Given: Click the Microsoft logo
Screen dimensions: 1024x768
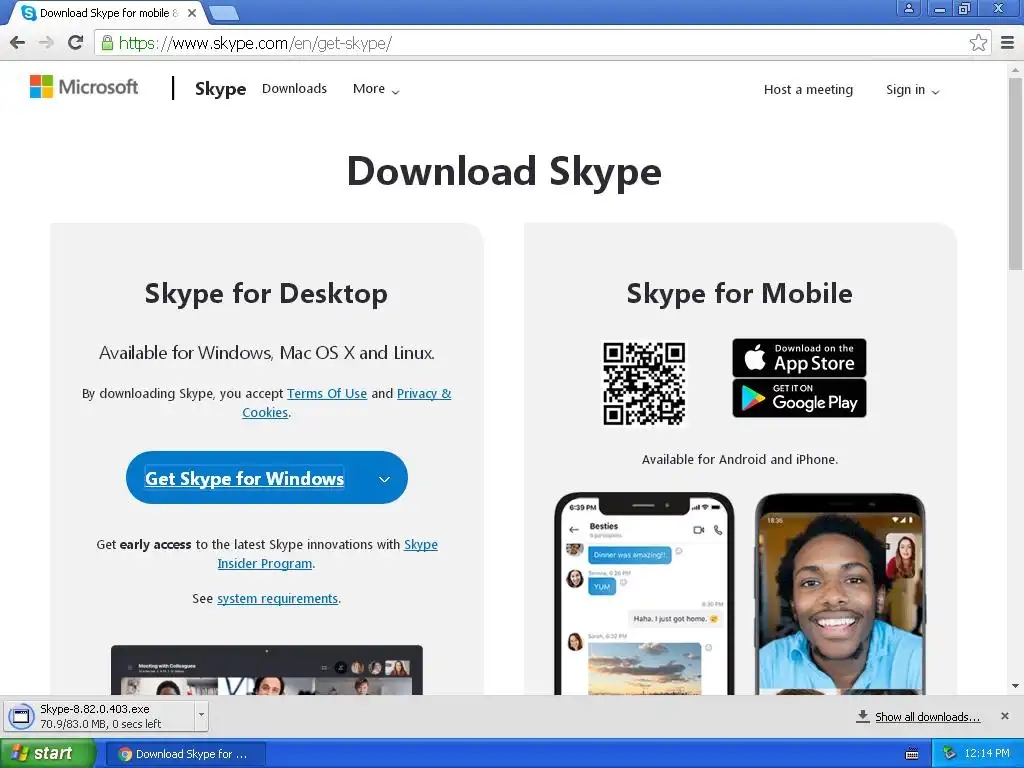Looking at the screenshot, I should (84, 87).
